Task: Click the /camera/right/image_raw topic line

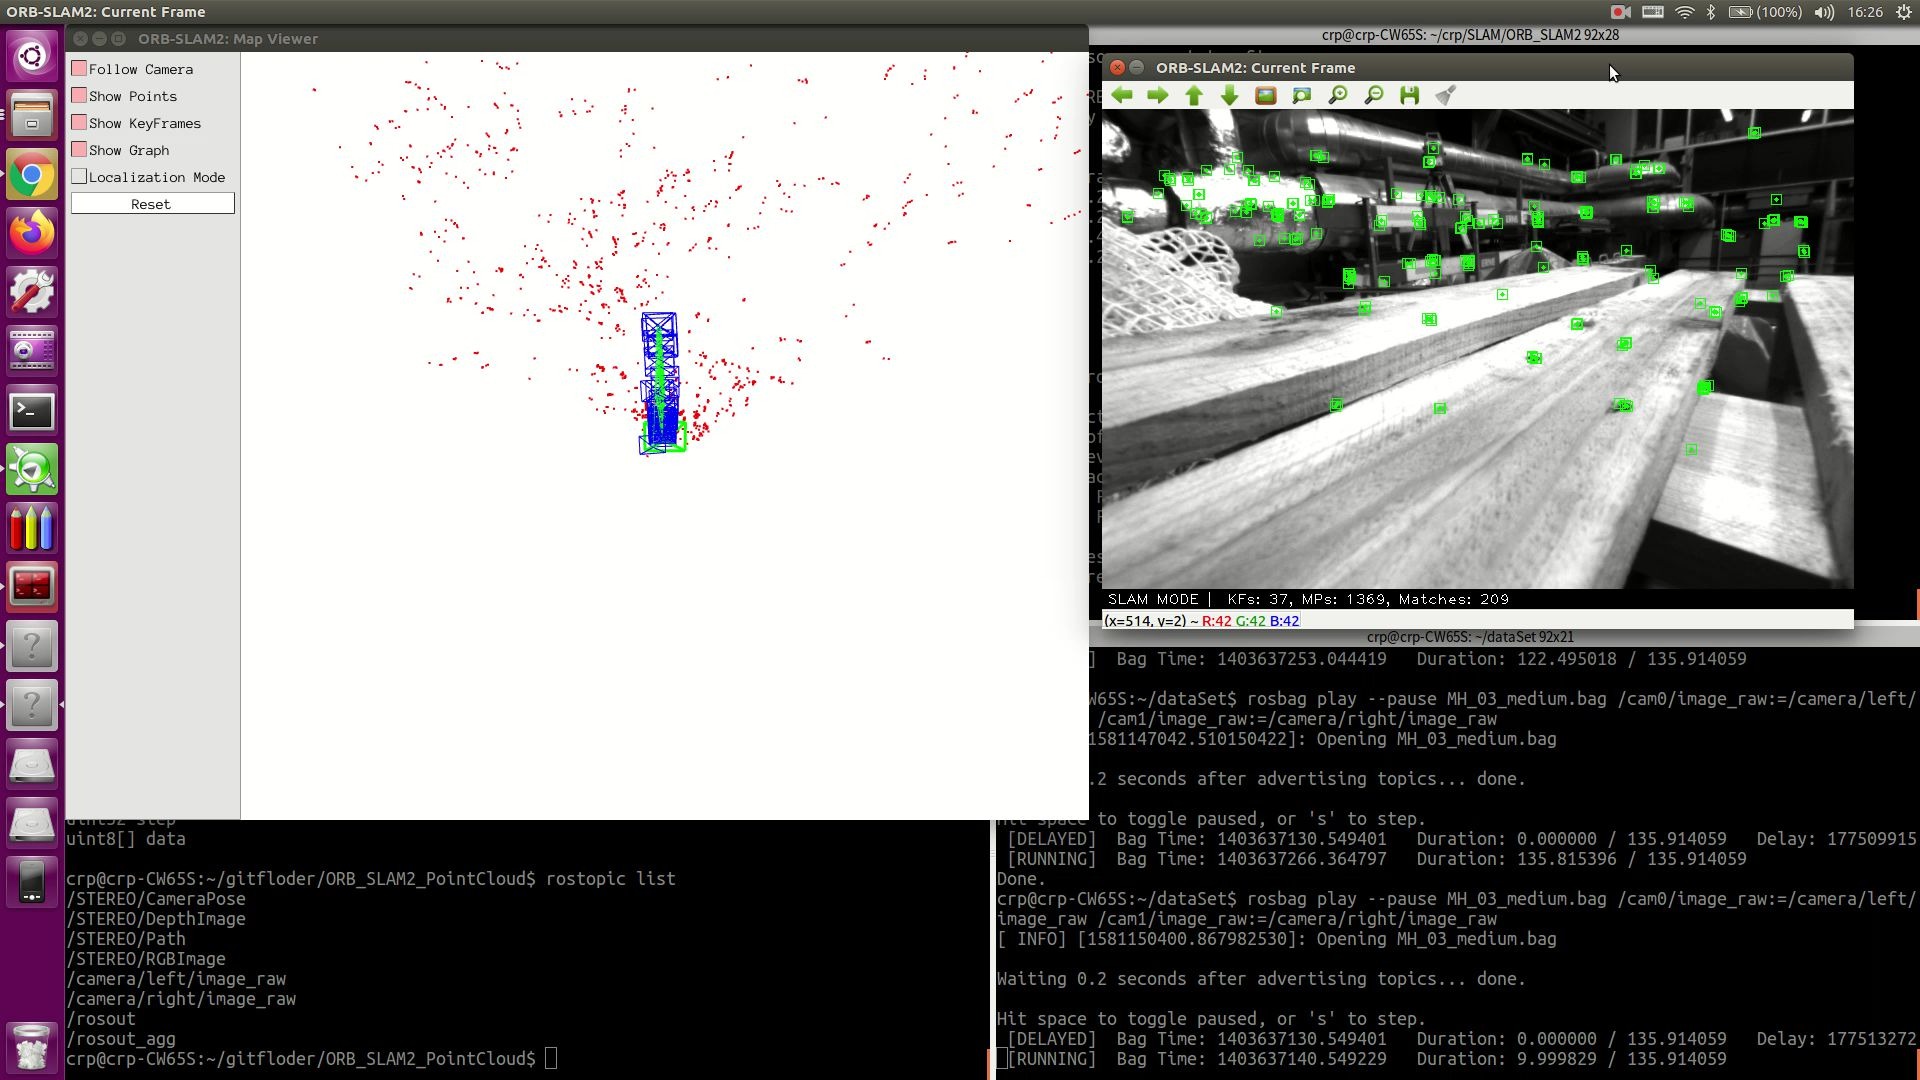Action: [181, 999]
